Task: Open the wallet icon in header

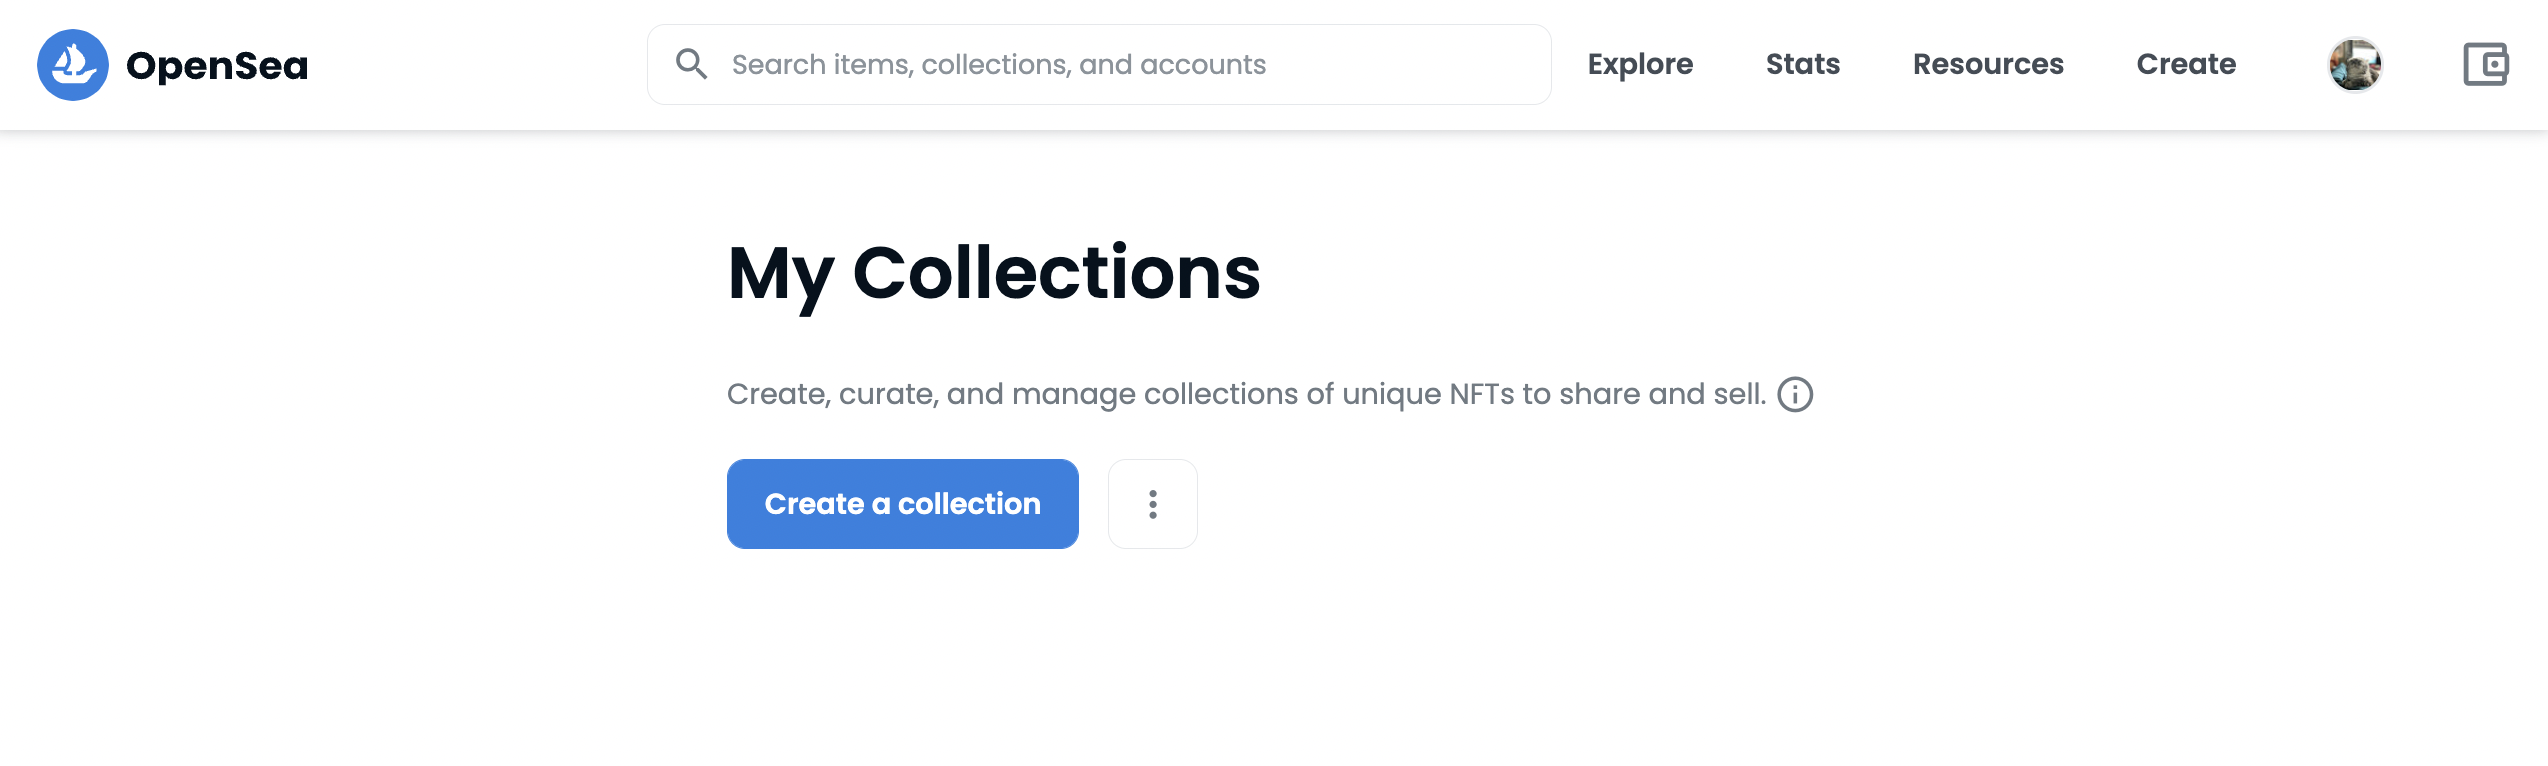Action: (2485, 65)
